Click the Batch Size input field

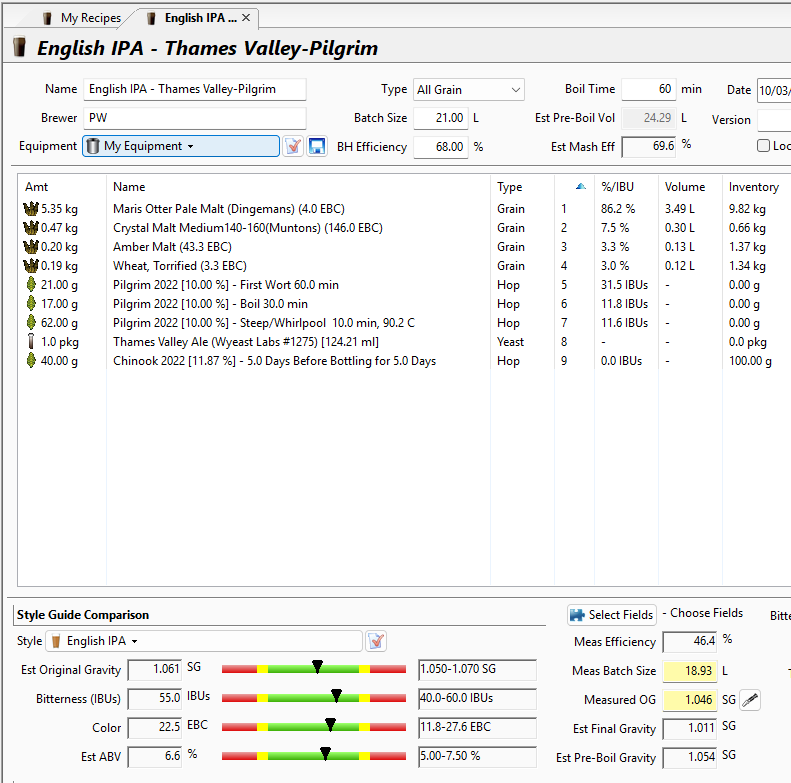[440, 118]
